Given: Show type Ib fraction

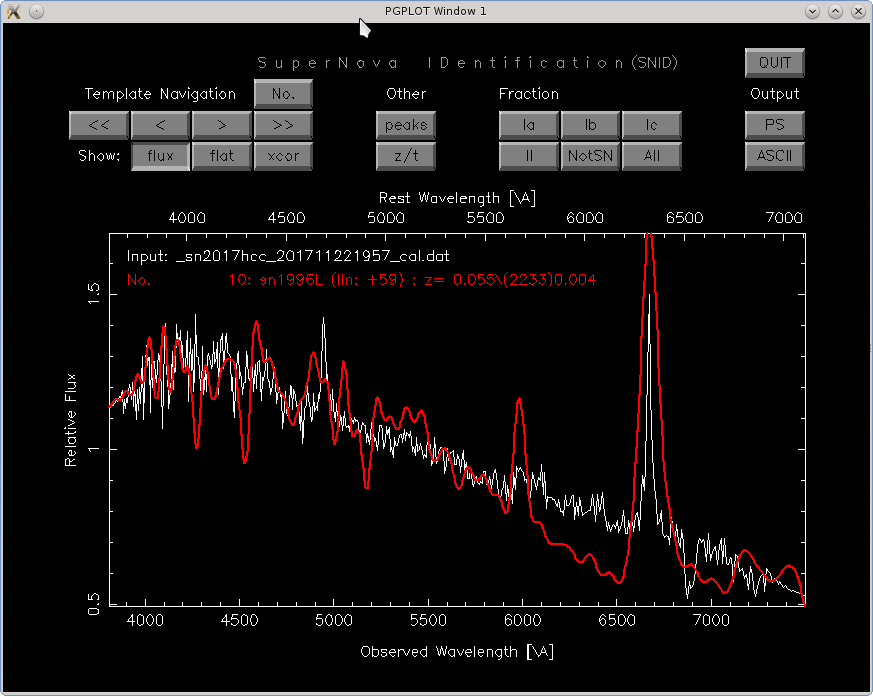Looking at the screenshot, I should 590,125.
